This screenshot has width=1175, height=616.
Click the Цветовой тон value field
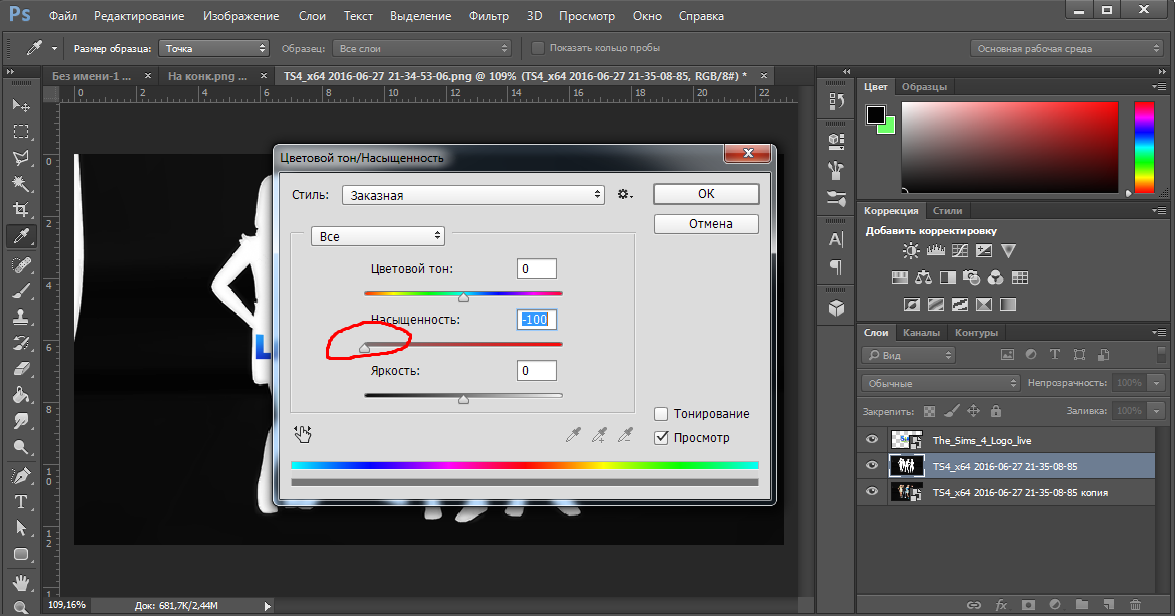coord(537,268)
